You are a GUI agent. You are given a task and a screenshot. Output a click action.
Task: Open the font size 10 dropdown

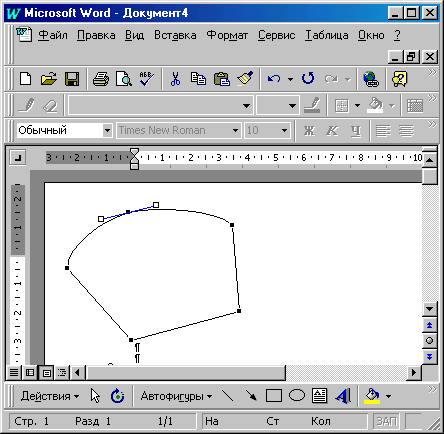tap(284, 130)
